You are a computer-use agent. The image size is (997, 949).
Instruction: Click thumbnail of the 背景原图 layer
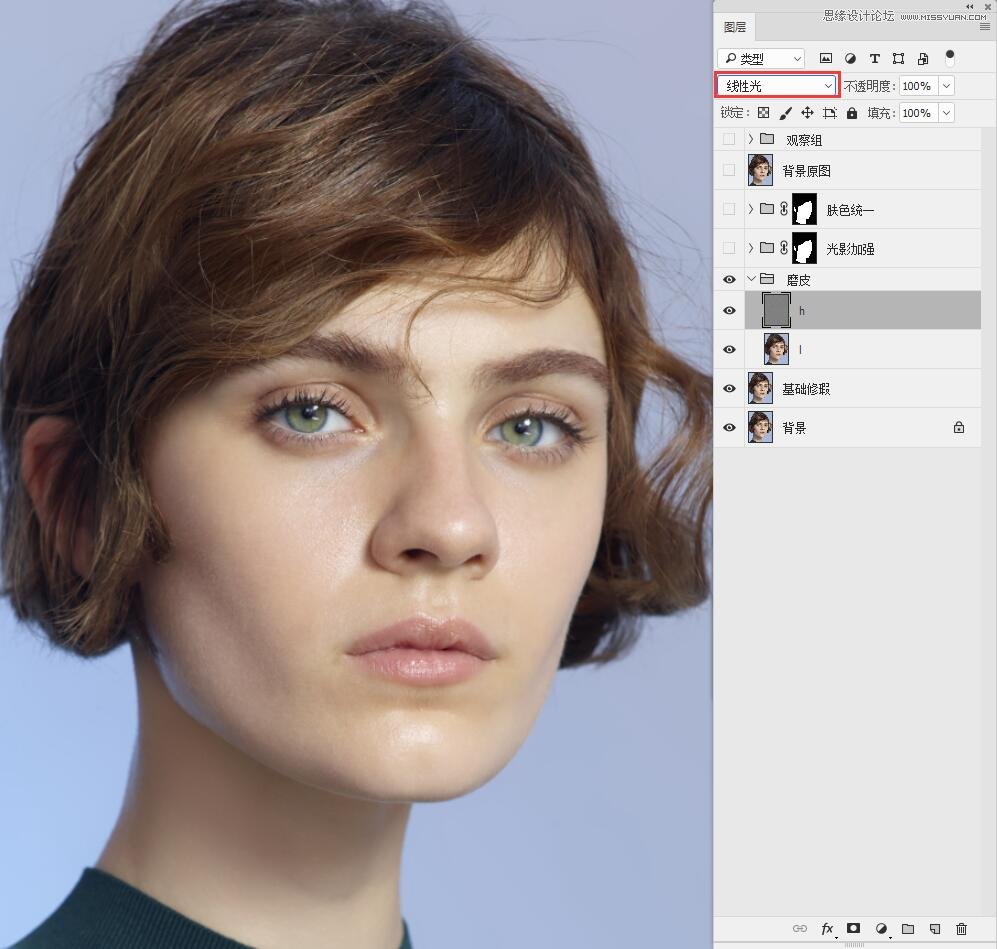point(760,170)
